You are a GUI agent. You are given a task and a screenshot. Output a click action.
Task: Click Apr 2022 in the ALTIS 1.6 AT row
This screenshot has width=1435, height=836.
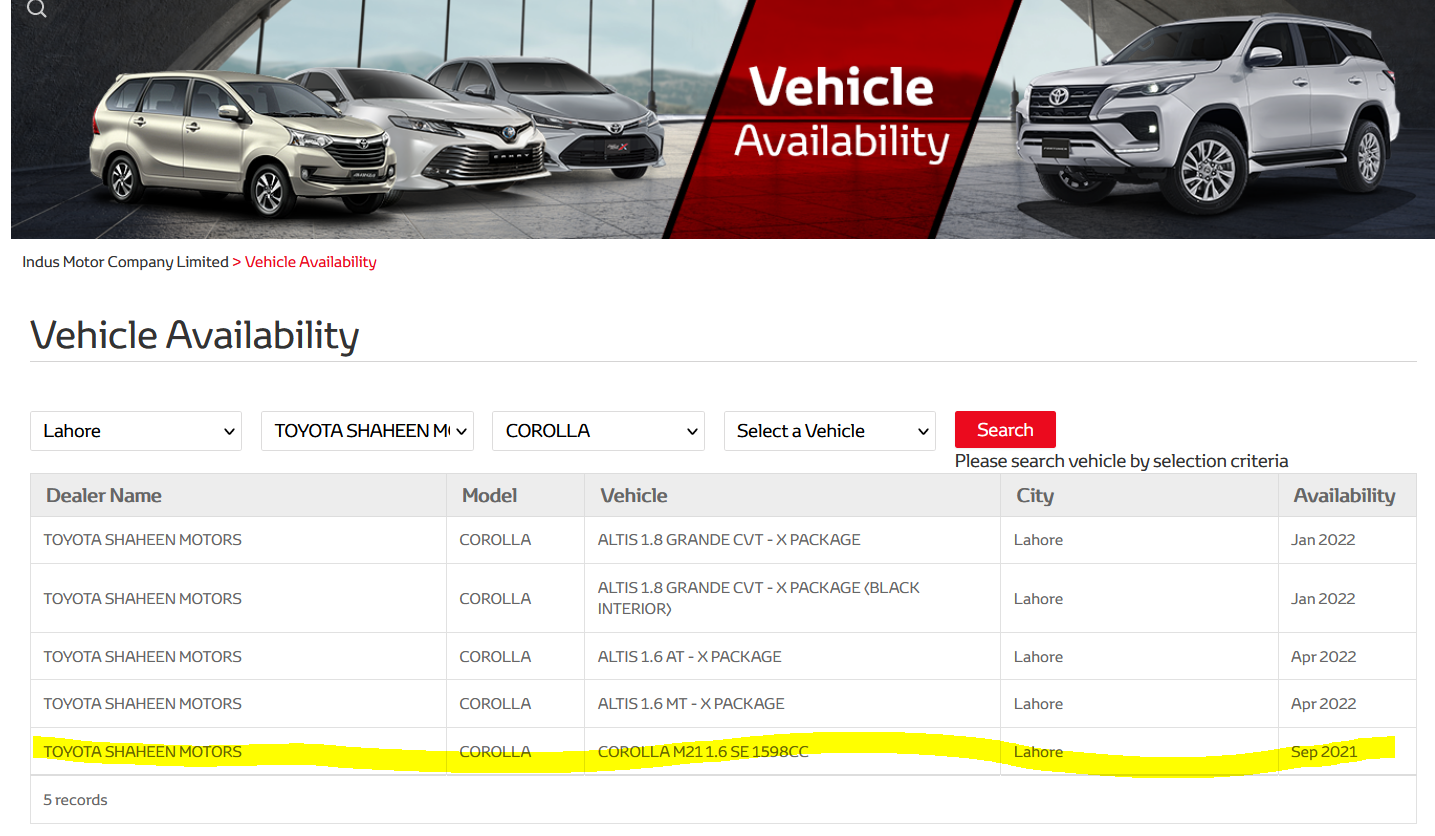tap(1323, 657)
